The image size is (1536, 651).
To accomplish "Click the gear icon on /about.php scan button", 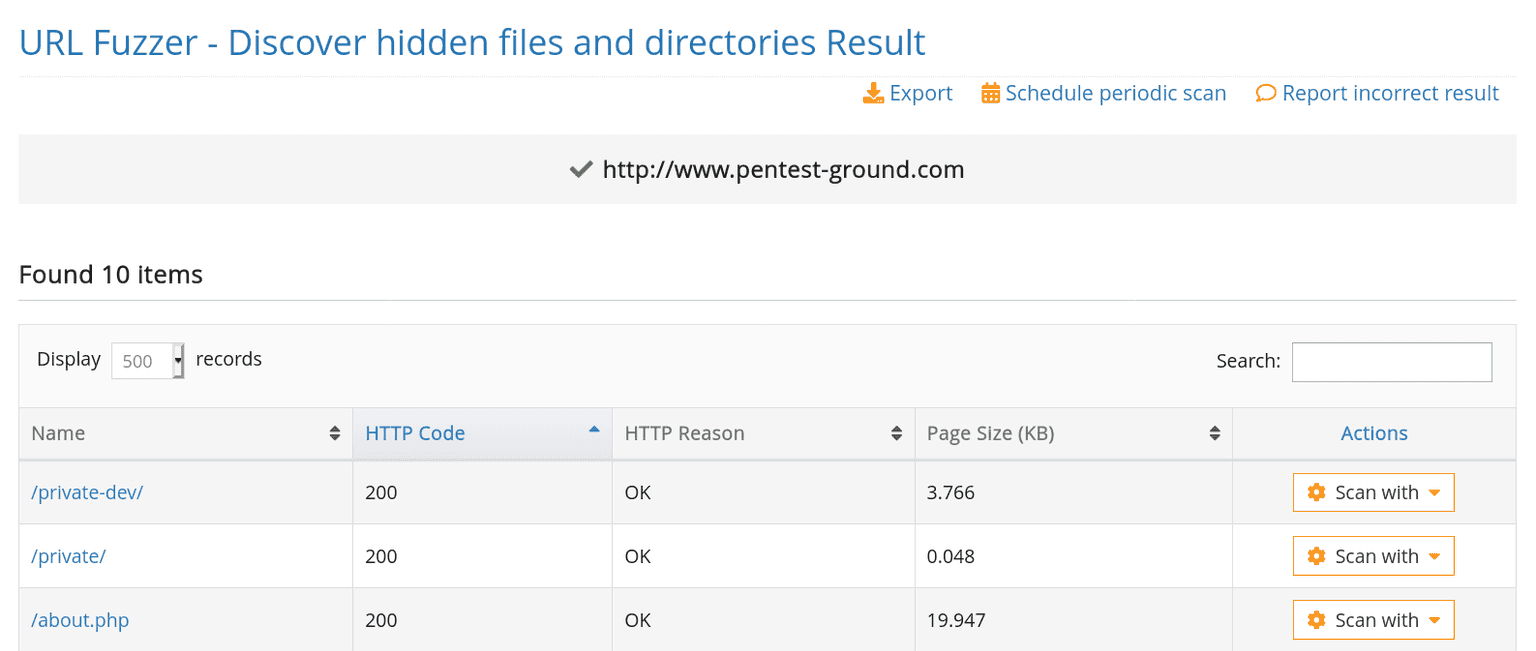I will 1316,619.
